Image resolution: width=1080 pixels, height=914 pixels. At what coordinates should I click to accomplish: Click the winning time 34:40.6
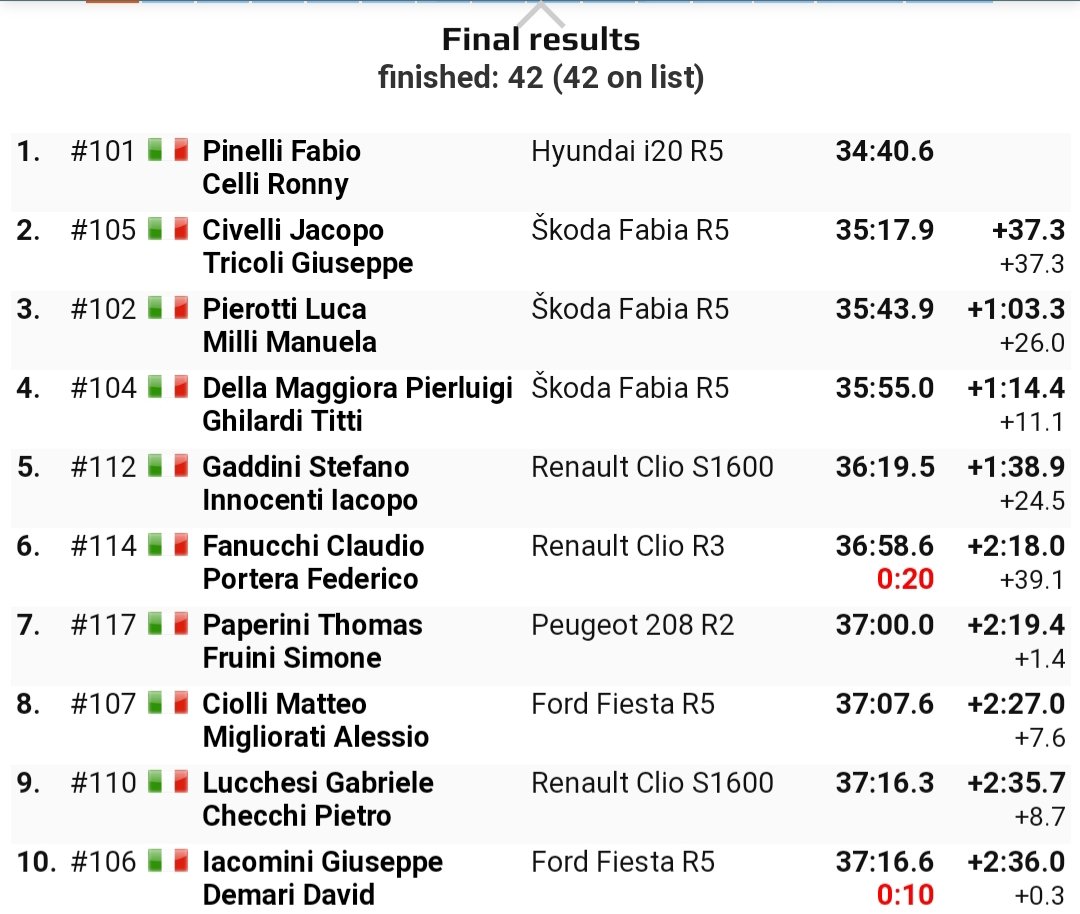click(x=884, y=151)
